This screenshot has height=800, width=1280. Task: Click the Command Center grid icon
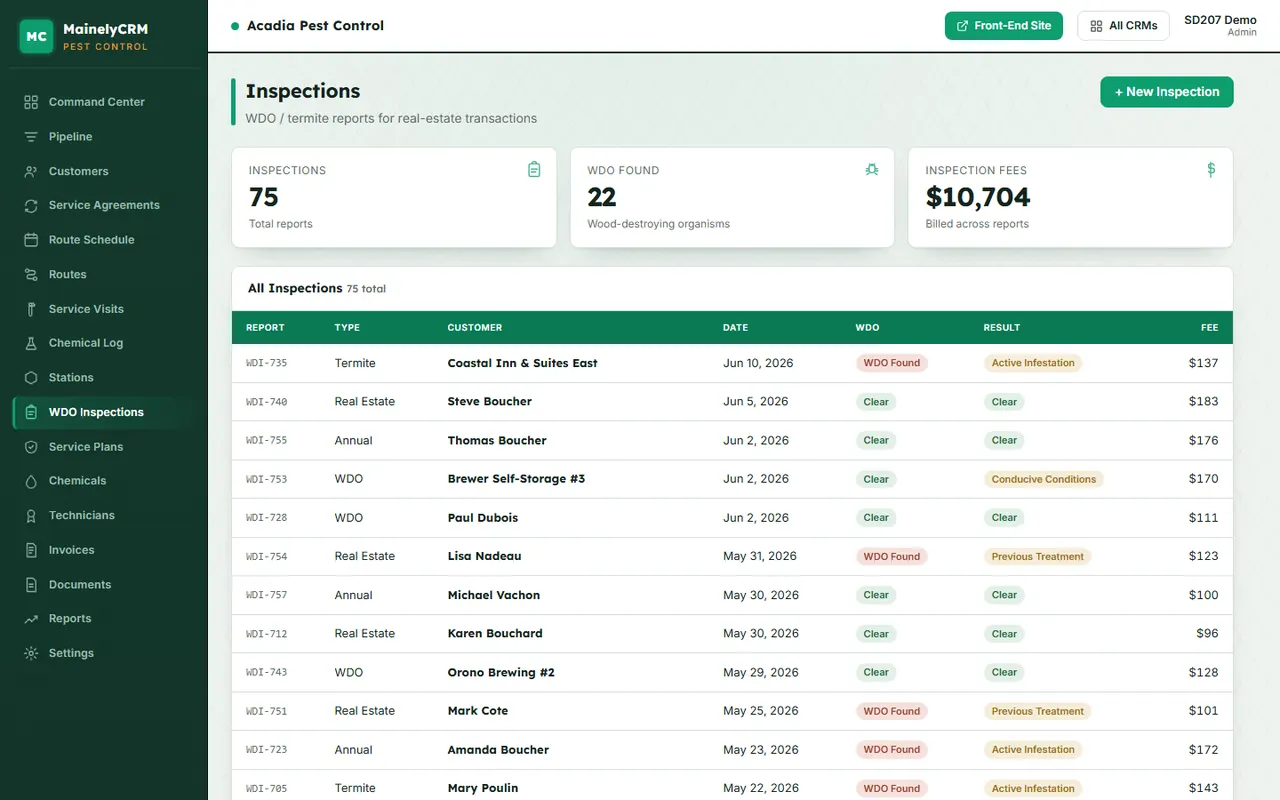tap(31, 102)
